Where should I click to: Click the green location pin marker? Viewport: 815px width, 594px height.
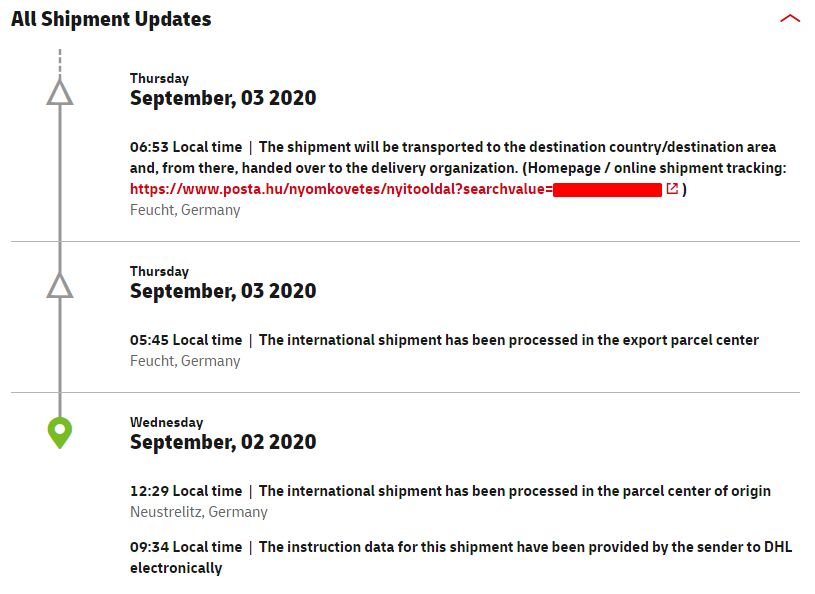60,433
